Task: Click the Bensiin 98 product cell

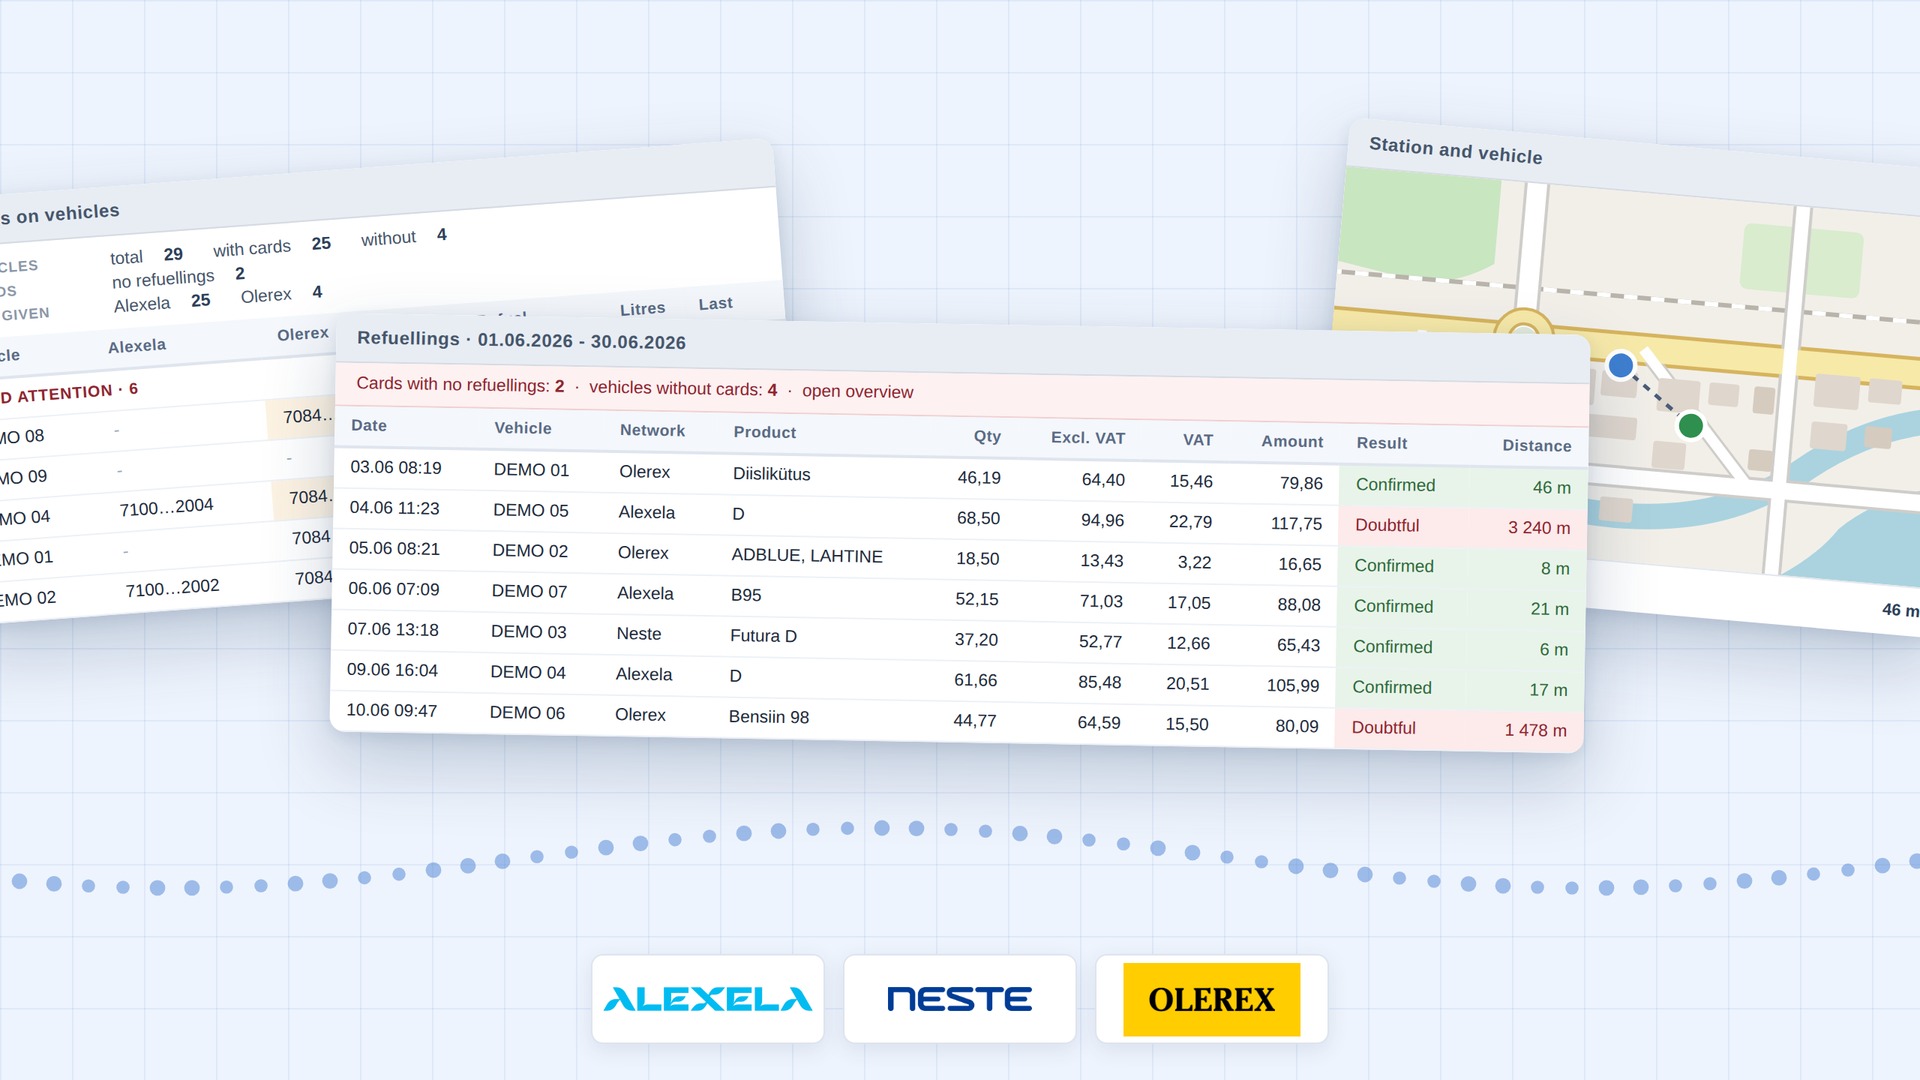Action: click(x=769, y=717)
